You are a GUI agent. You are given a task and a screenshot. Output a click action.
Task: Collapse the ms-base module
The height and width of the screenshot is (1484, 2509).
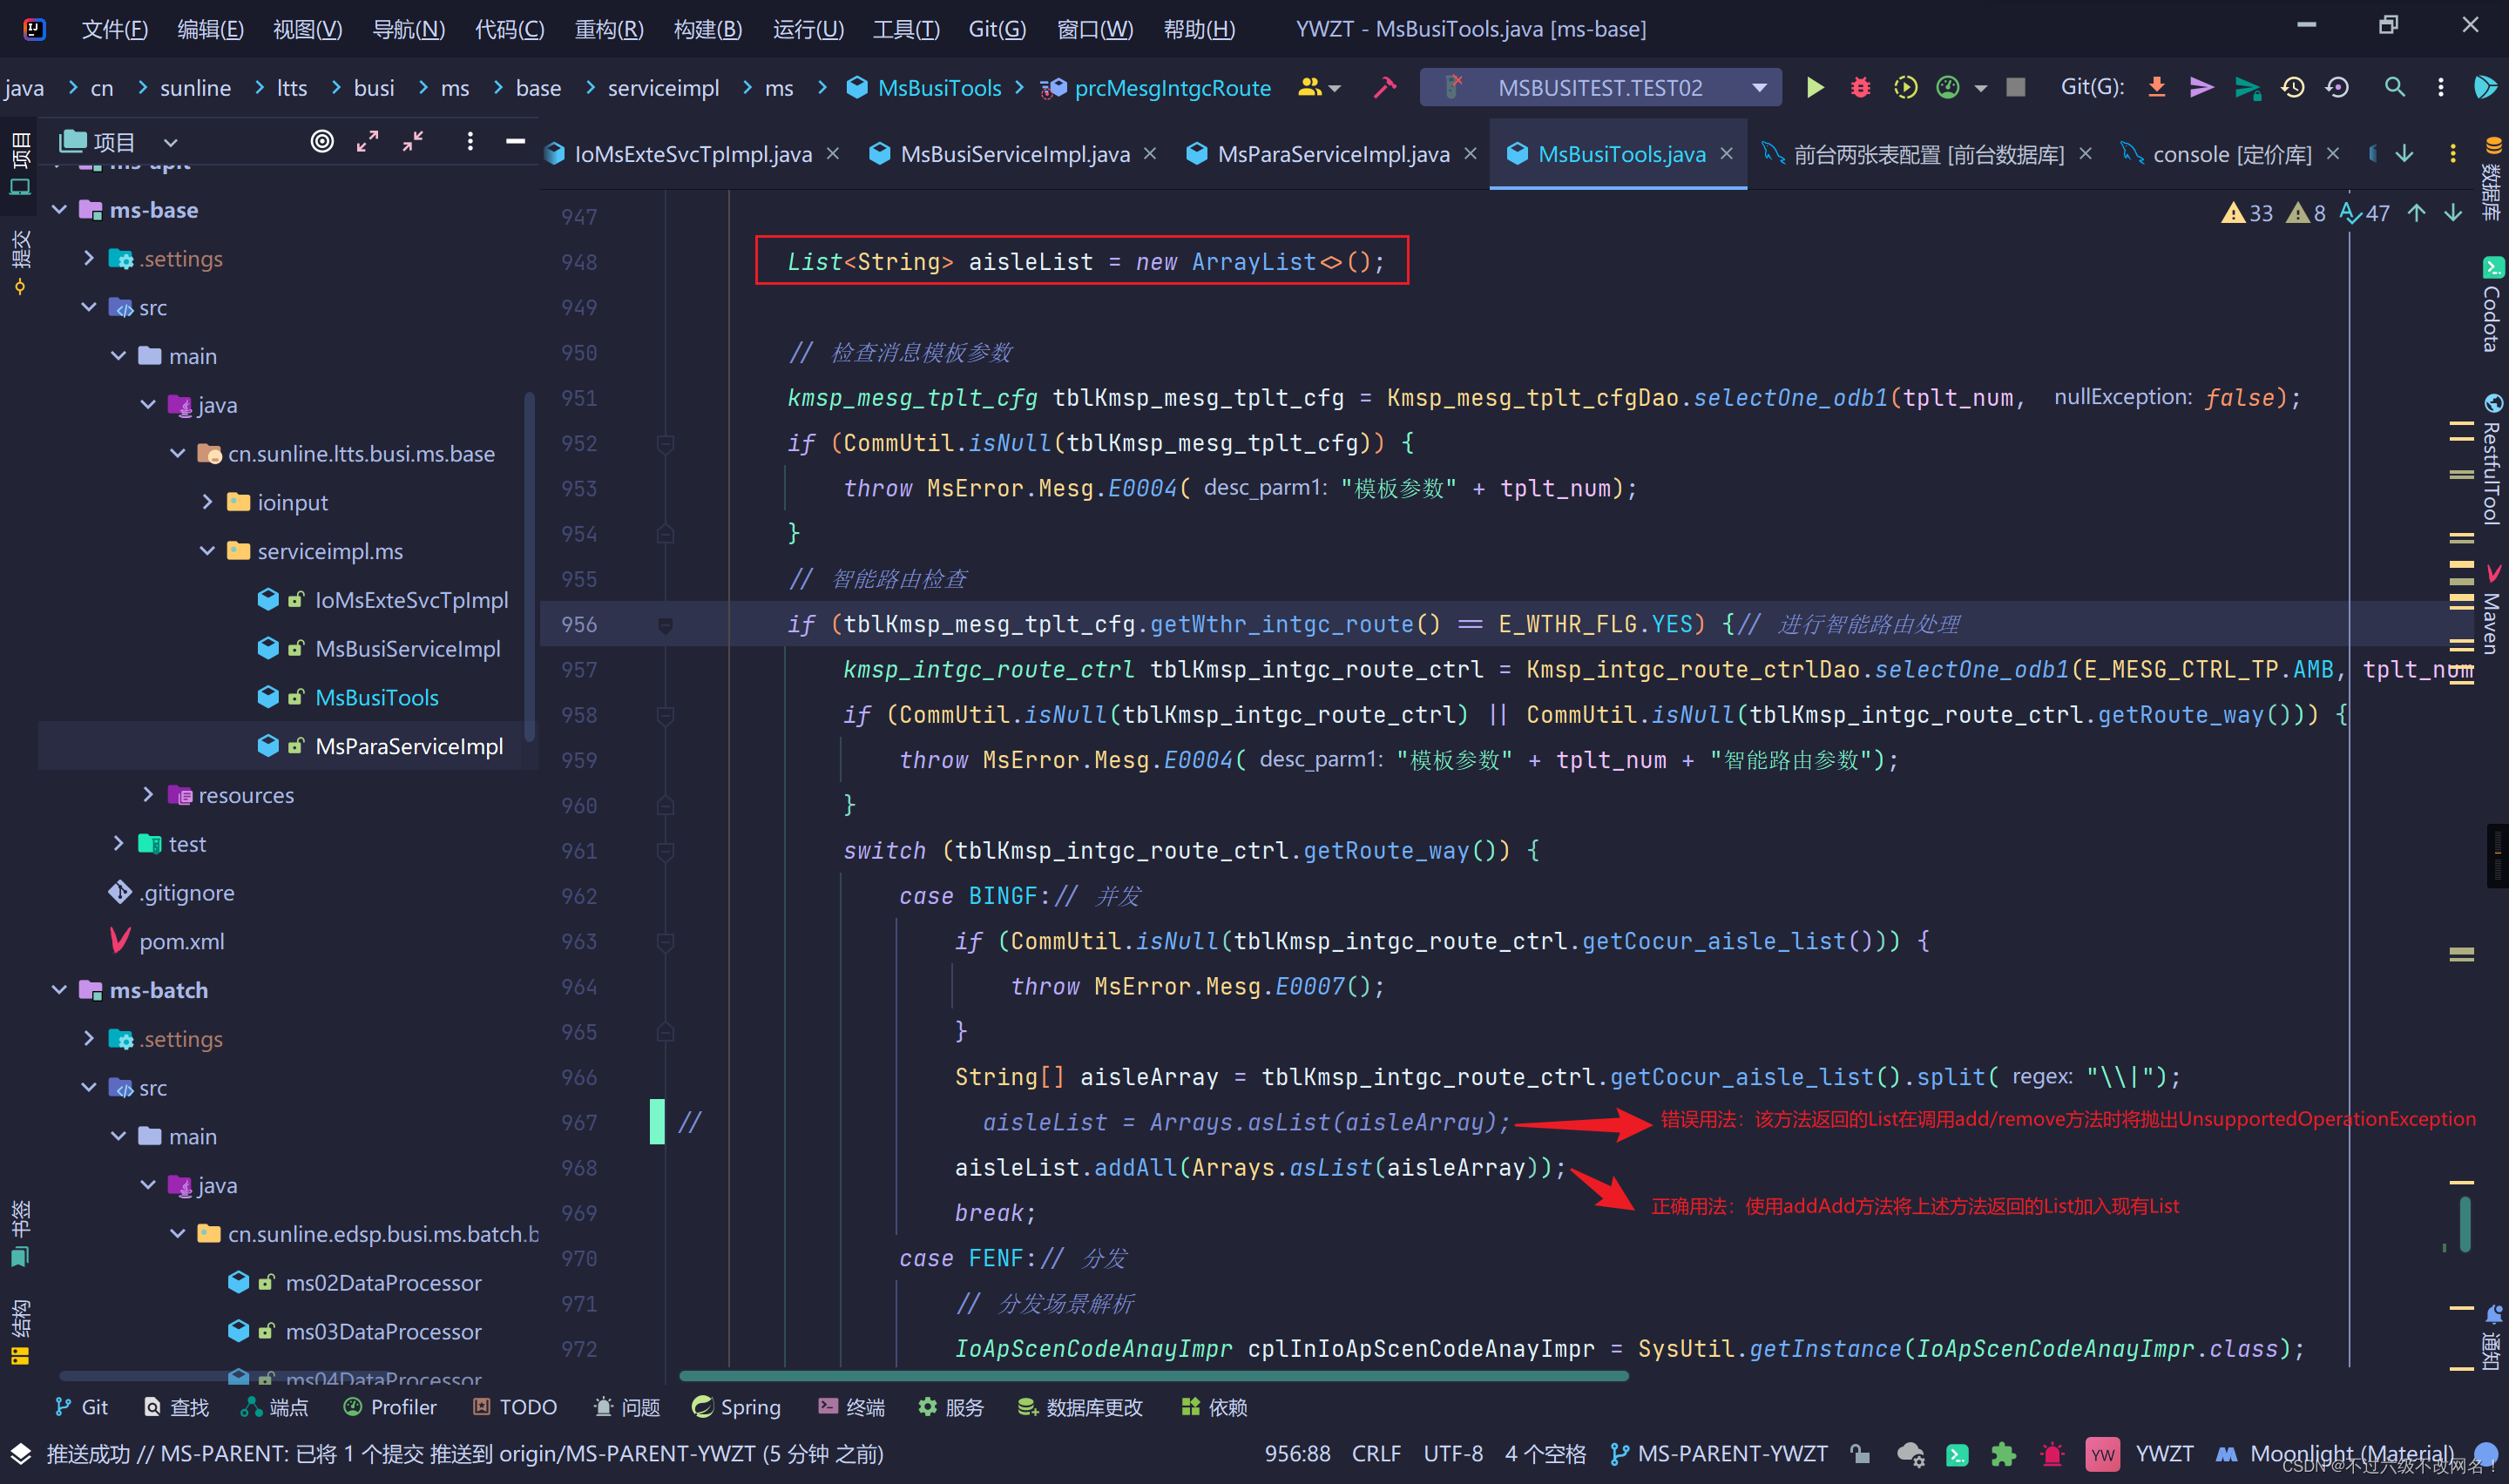pos(59,210)
